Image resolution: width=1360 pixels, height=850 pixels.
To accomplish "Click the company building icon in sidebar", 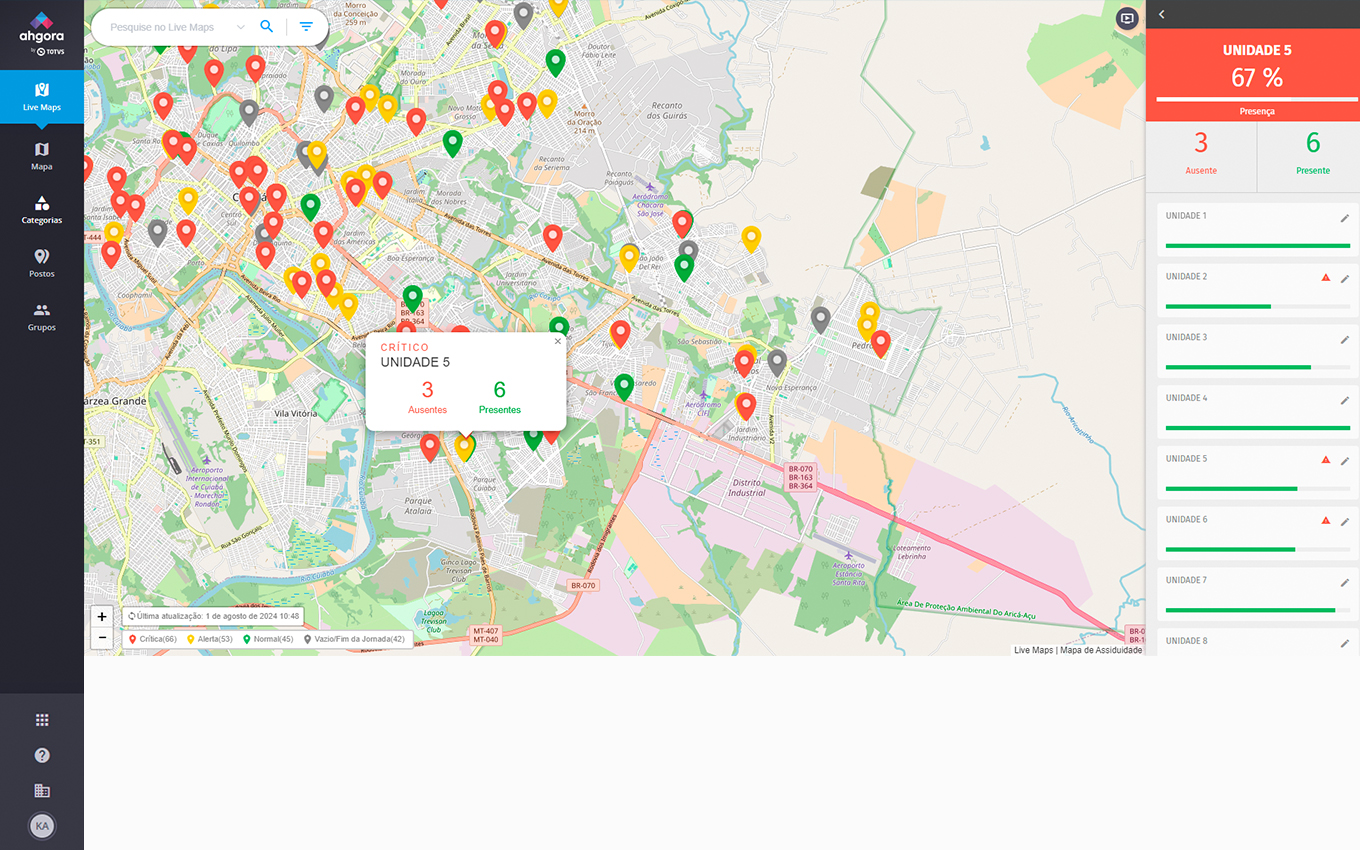I will pos(42,791).
